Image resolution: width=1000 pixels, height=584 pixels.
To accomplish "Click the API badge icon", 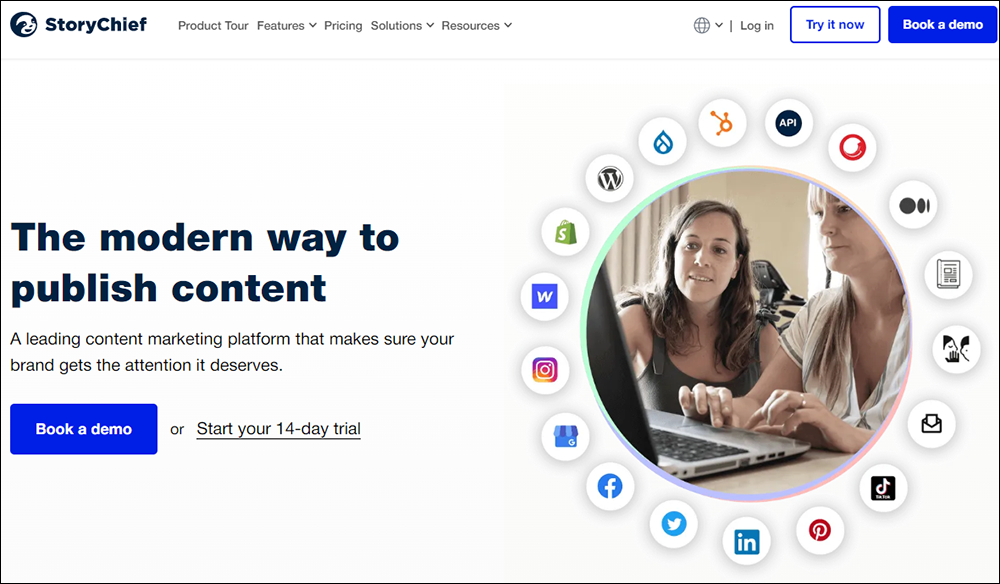I will pyautogui.click(x=788, y=123).
